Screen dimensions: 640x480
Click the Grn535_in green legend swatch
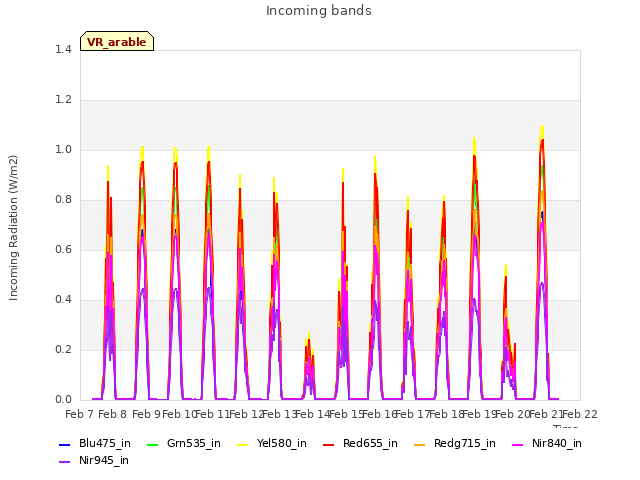[152, 444]
